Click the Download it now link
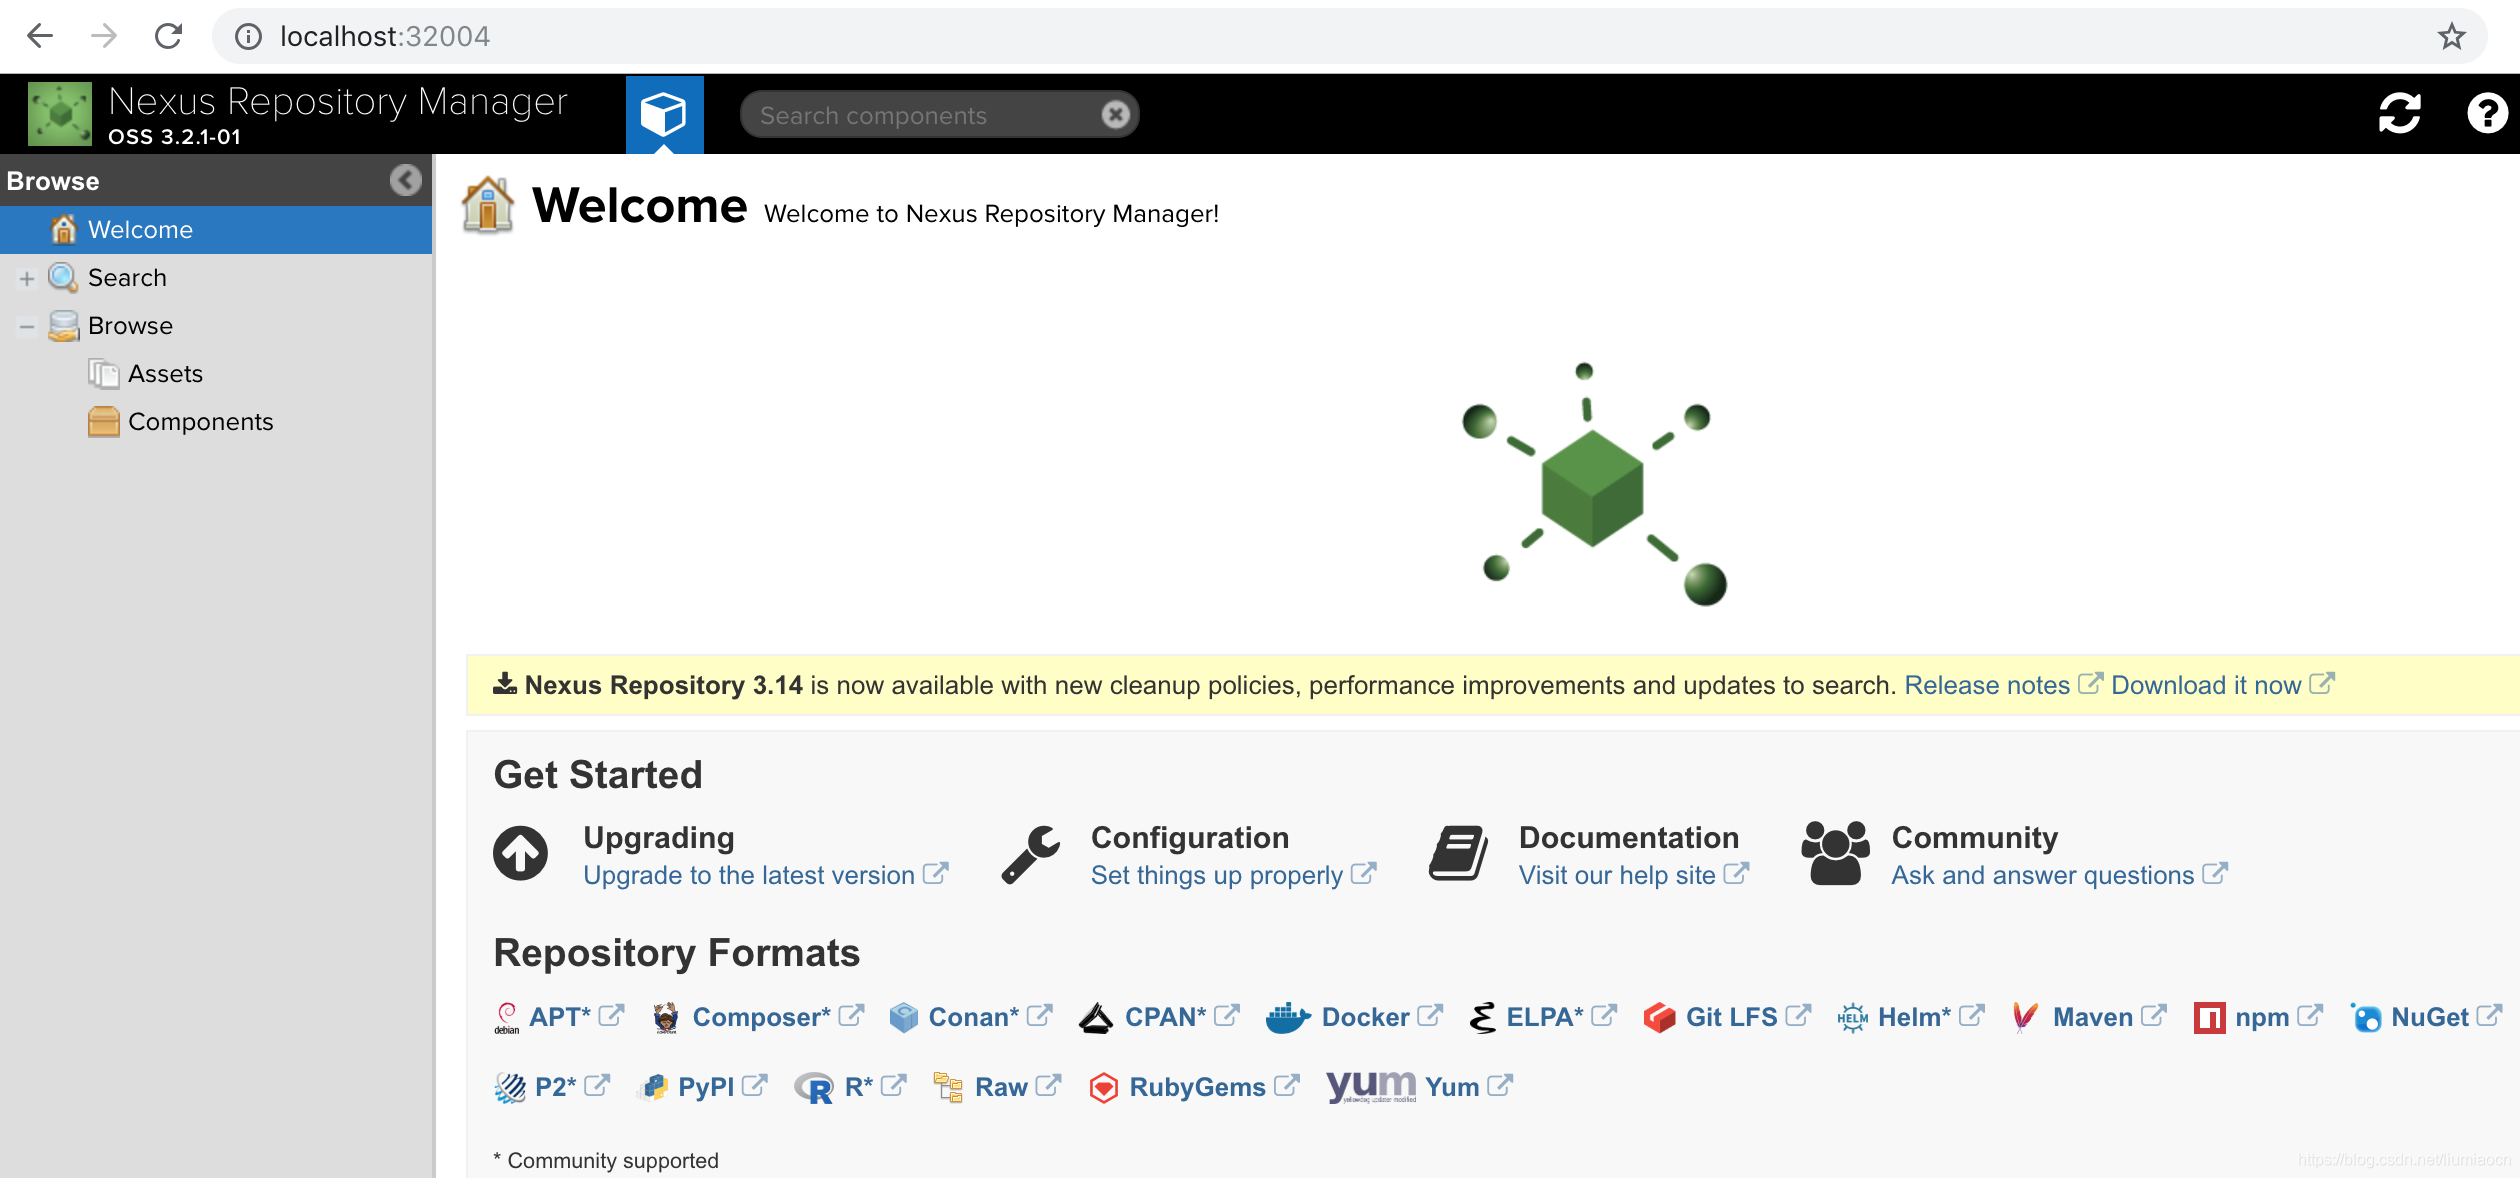 (x=2206, y=685)
